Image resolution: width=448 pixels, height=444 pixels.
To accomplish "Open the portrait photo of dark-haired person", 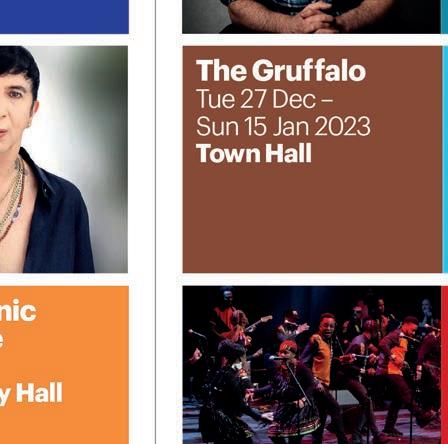I will [x=64, y=159].
